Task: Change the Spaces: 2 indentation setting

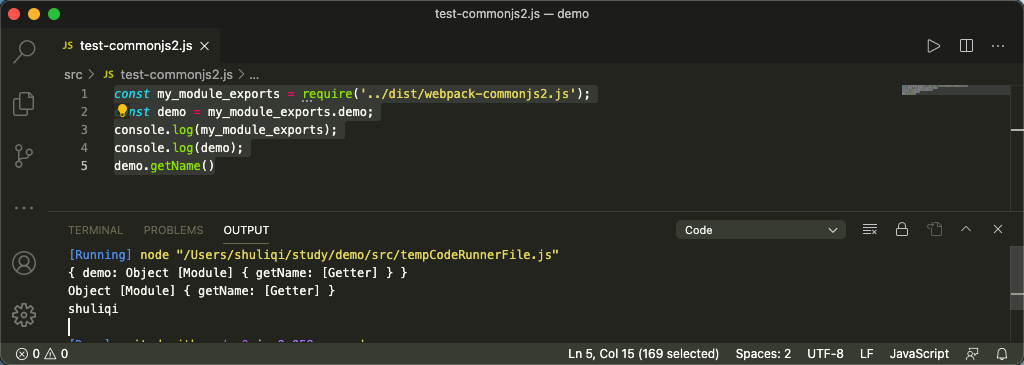Action: pyautogui.click(x=763, y=354)
